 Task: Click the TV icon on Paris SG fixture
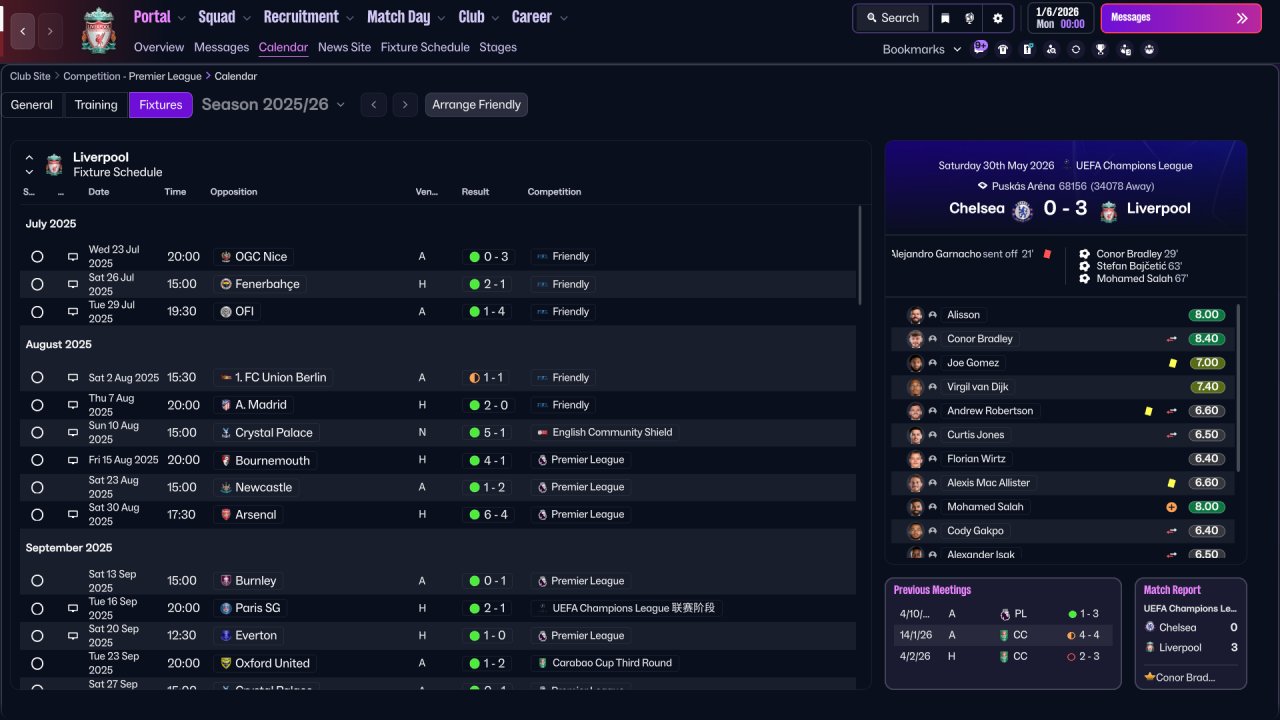[73, 608]
